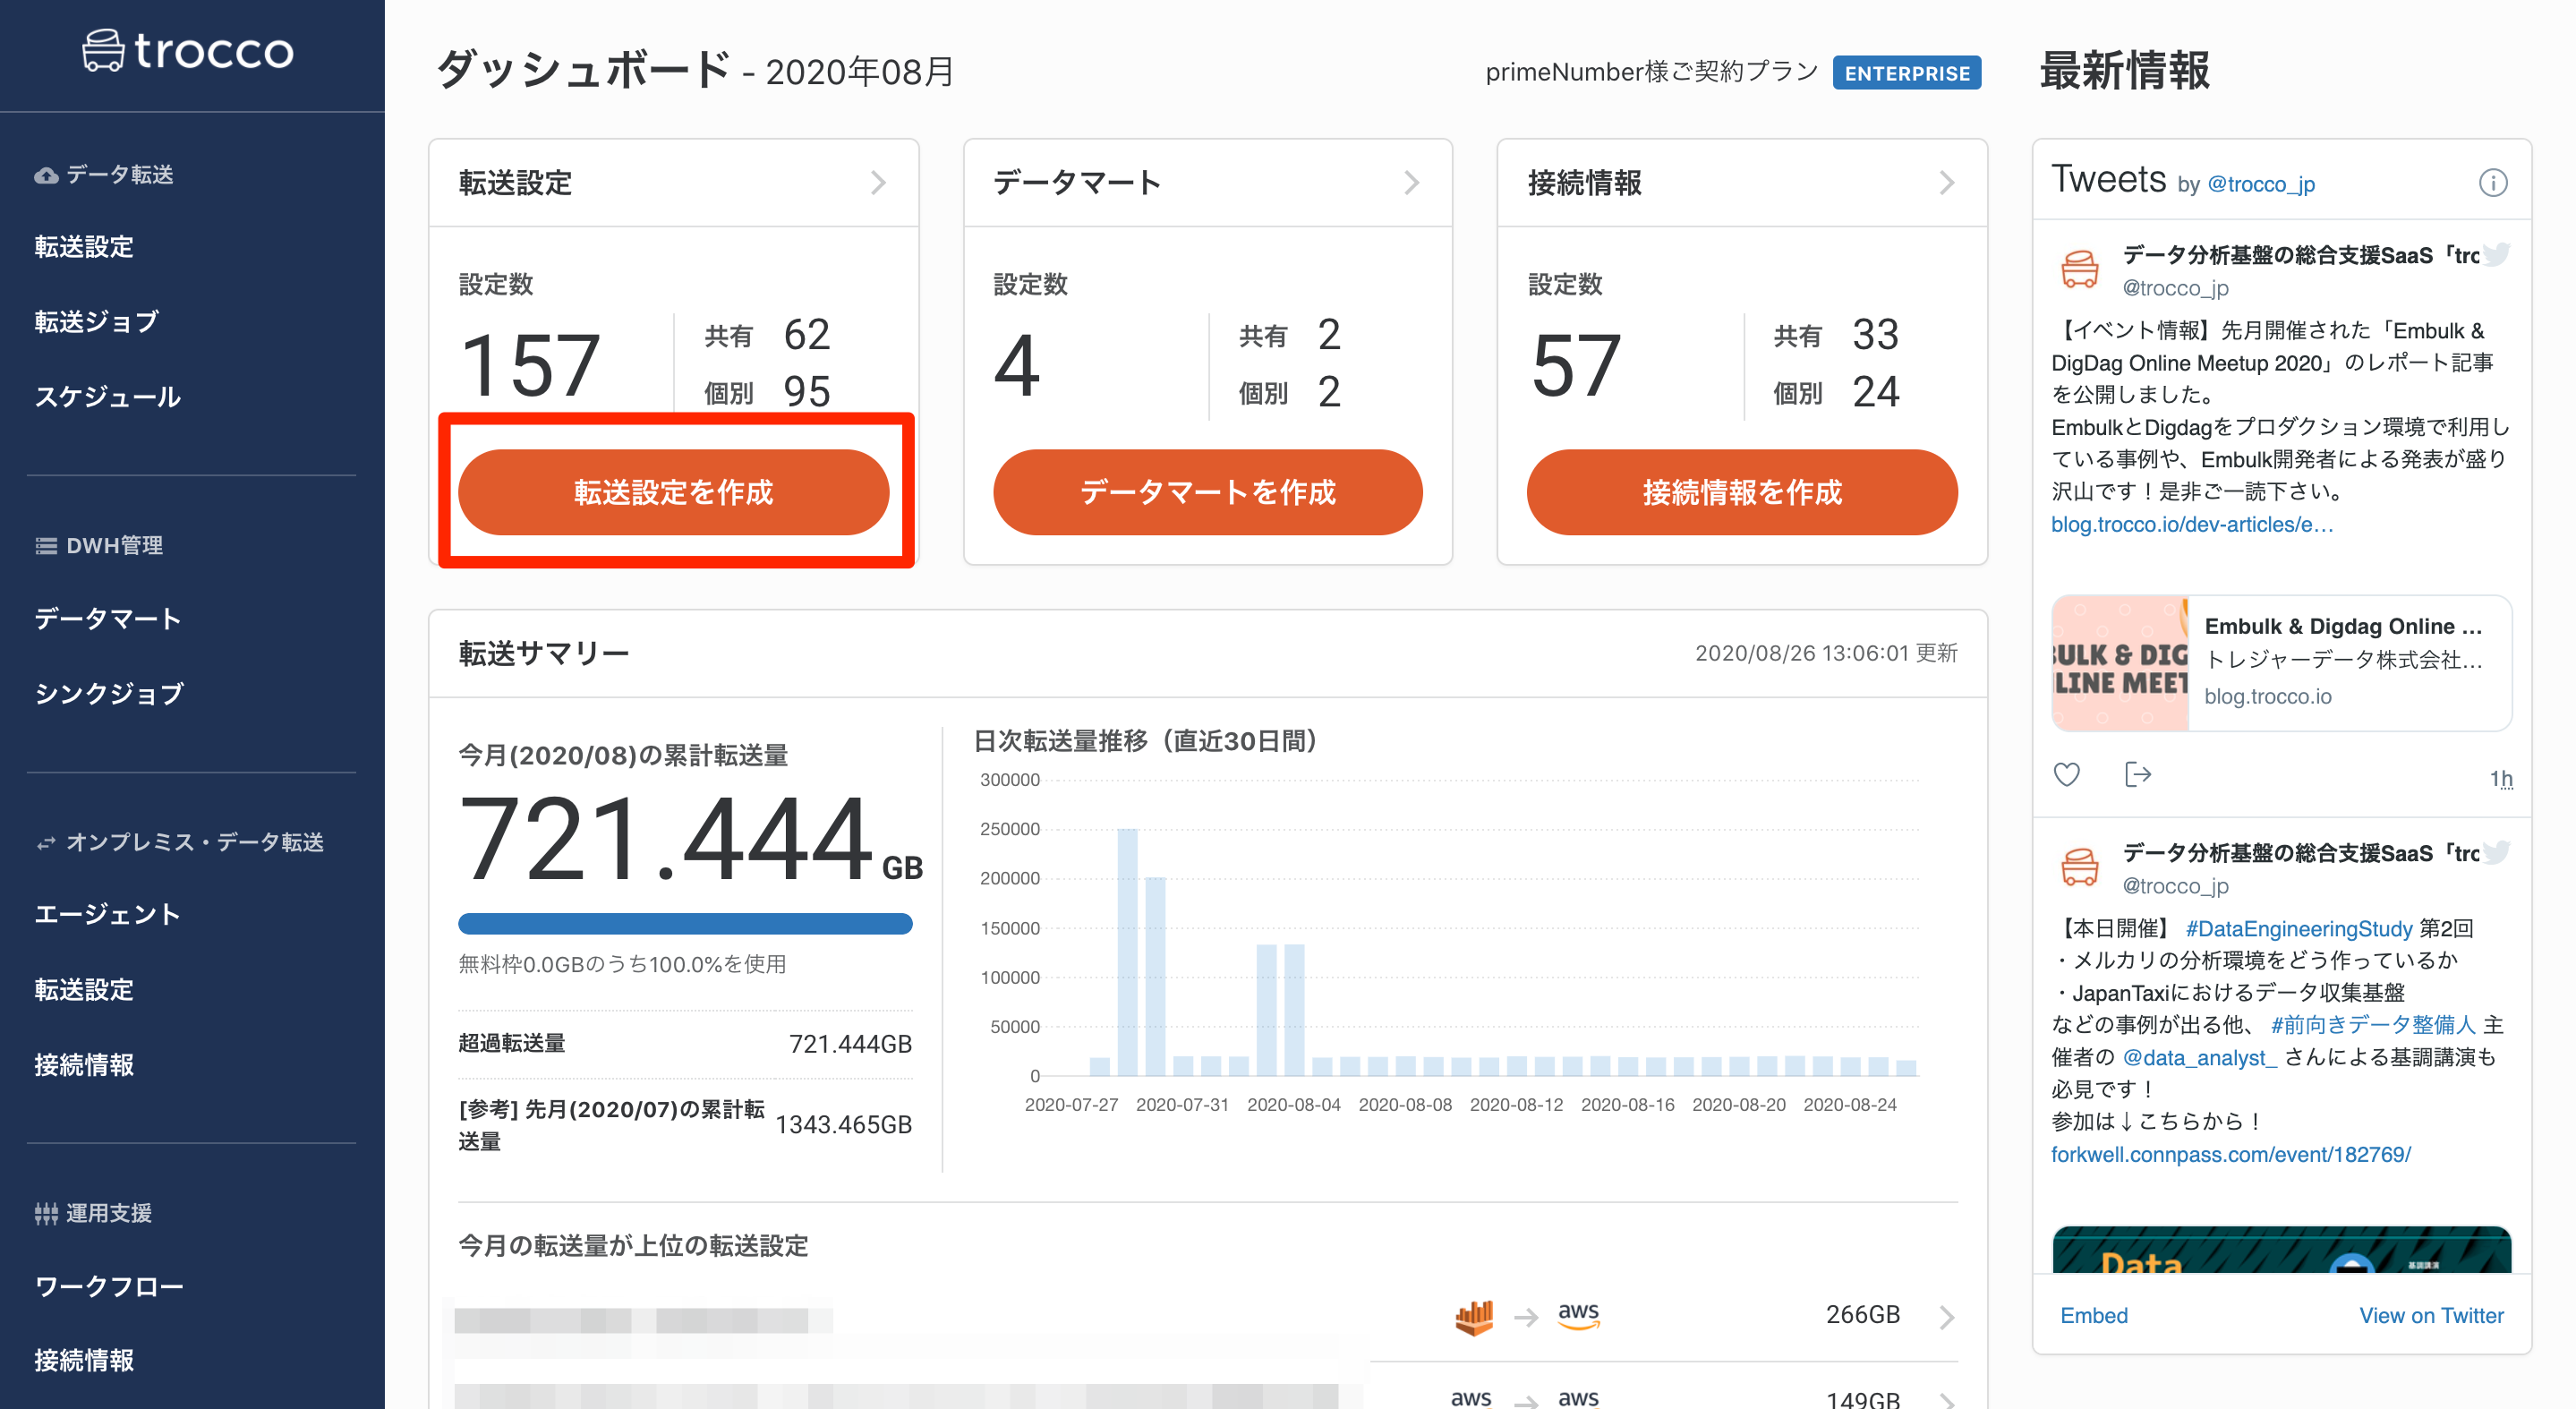
Task: Click the list icon beside DWH管理
Action: click(46, 546)
